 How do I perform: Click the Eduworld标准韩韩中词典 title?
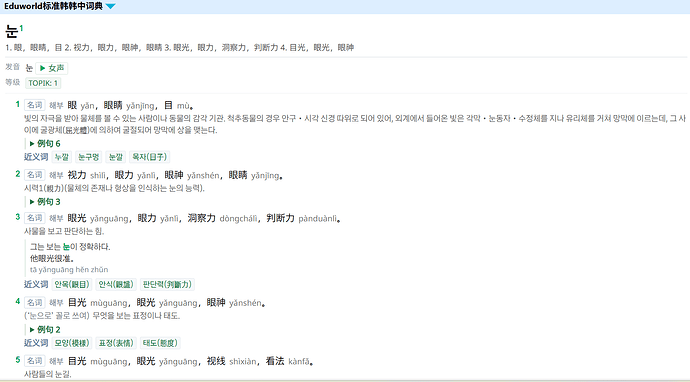[x=53, y=6]
